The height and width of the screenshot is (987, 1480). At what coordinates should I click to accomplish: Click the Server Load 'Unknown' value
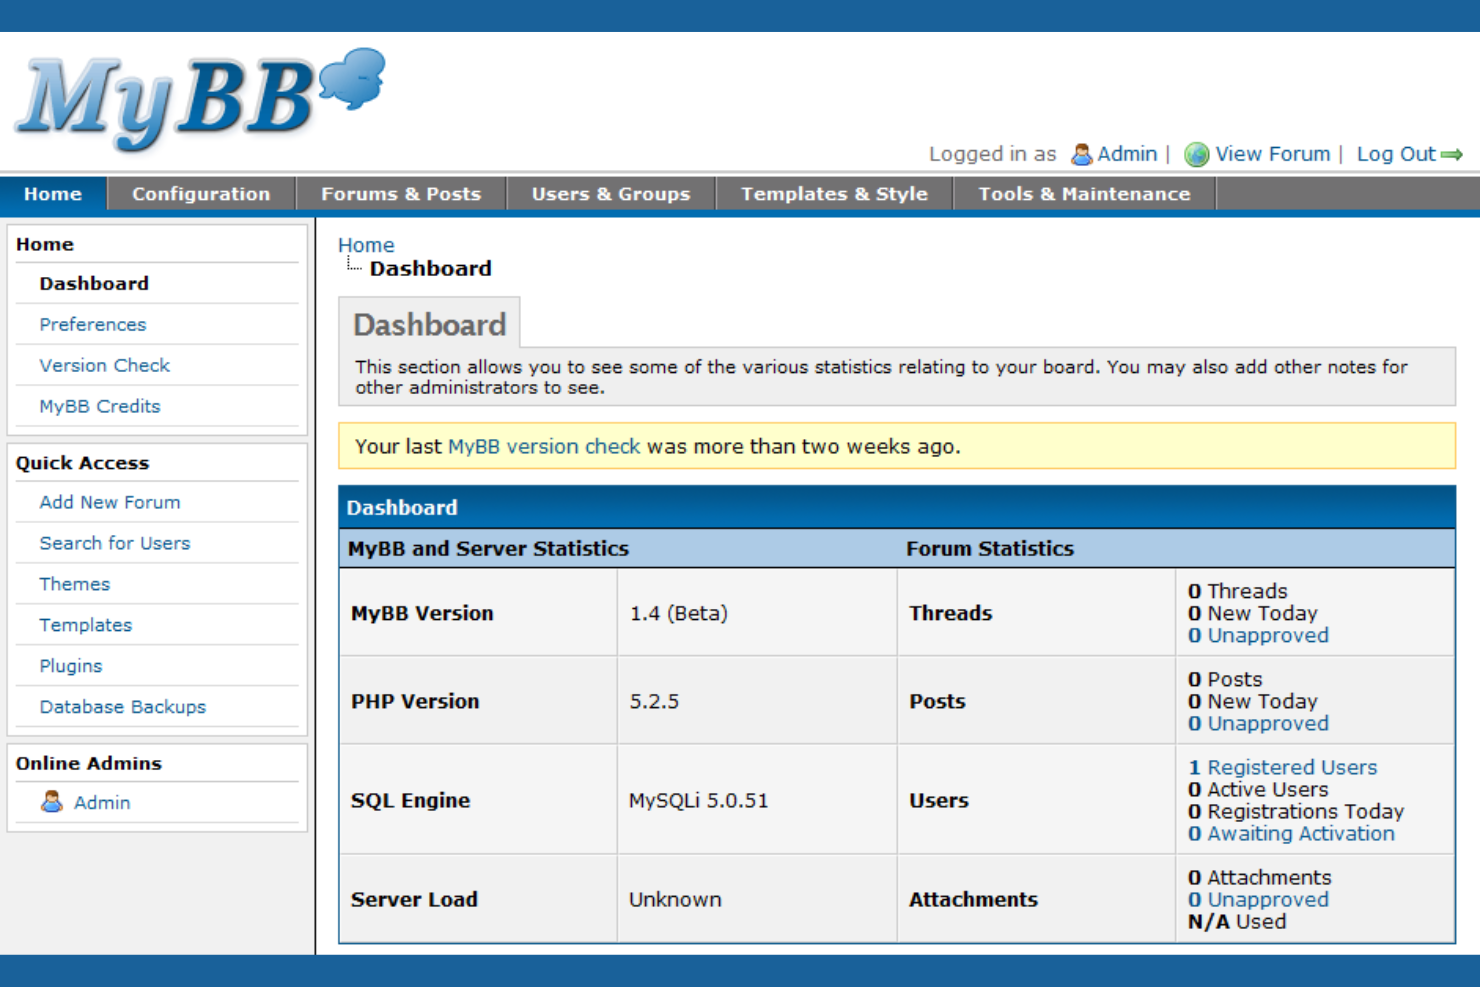click(x=675, y=900)
